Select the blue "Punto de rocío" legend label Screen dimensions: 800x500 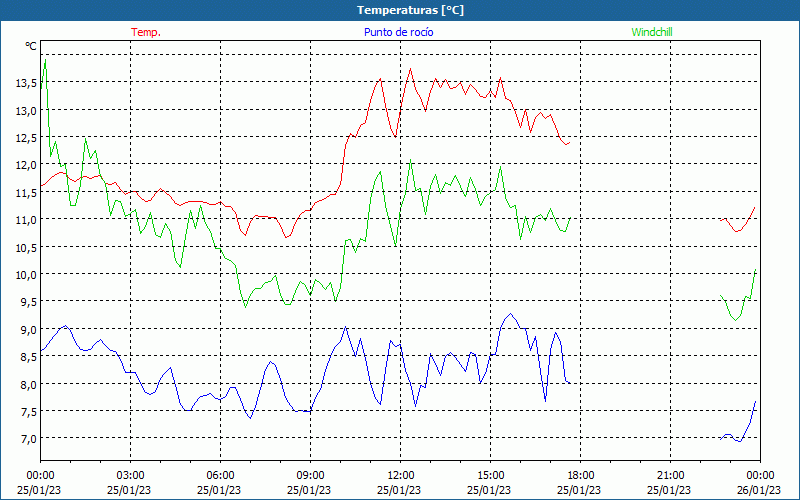coord(398,32)
